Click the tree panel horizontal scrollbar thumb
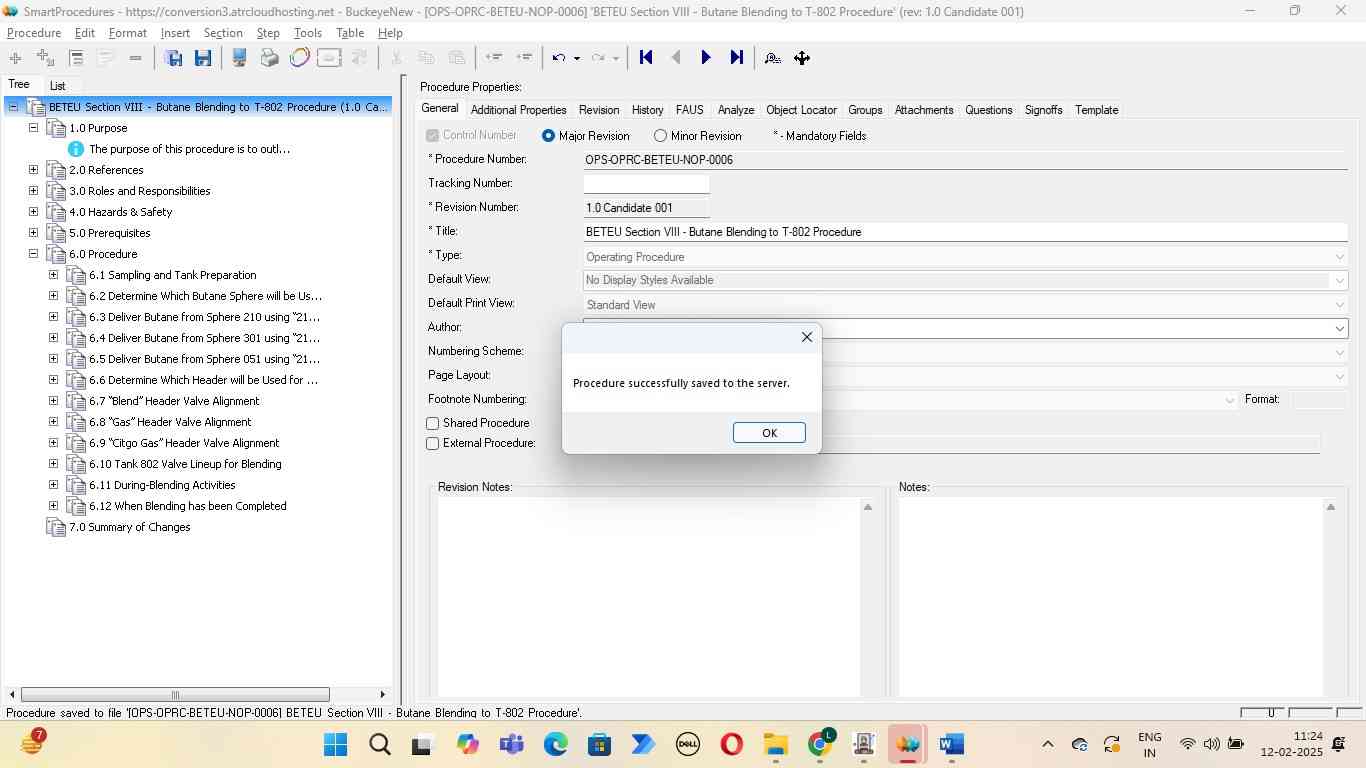1366x768 pixels. click(x=175, y=695)
